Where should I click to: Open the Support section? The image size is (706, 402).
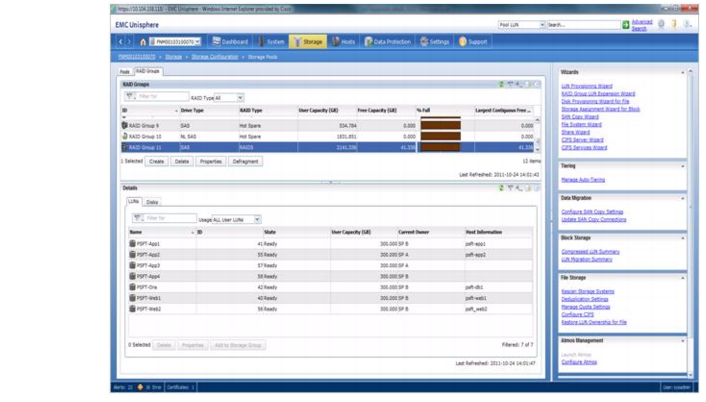click(473, 42)
